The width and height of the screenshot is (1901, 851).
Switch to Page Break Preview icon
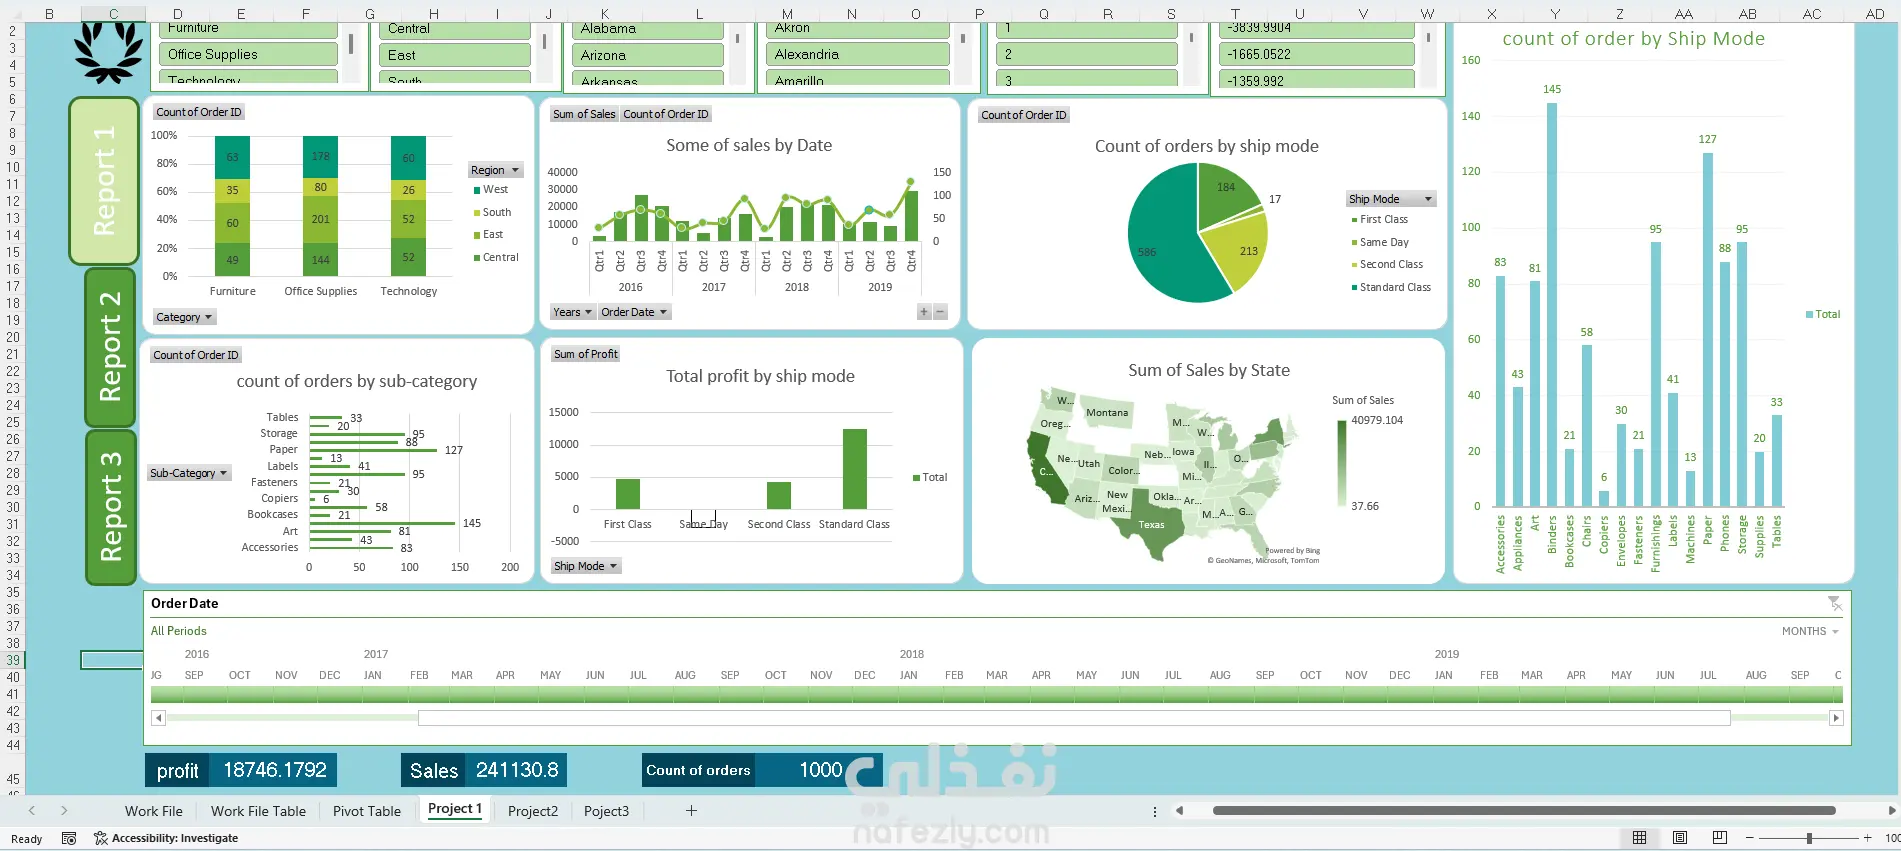(1720, 838)
